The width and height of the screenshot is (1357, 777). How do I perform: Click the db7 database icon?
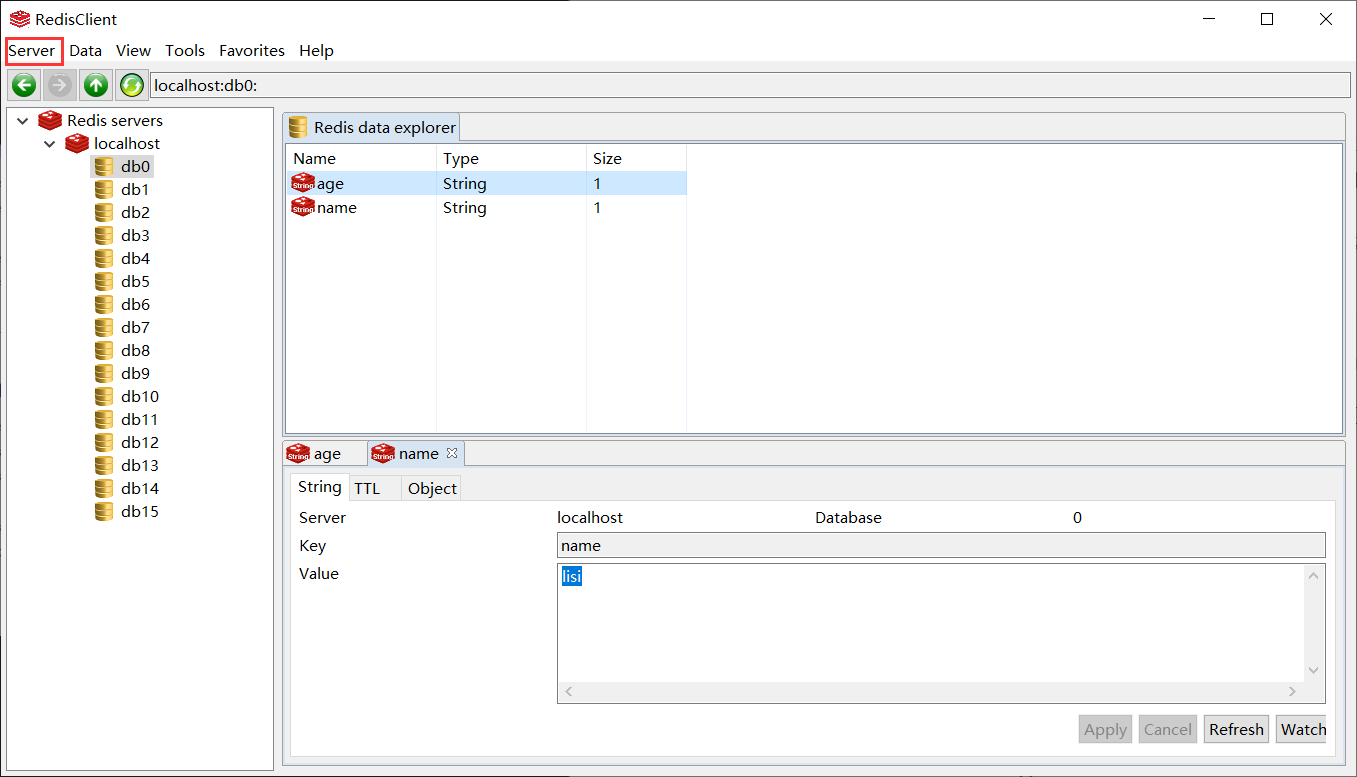tap(104, 327)
